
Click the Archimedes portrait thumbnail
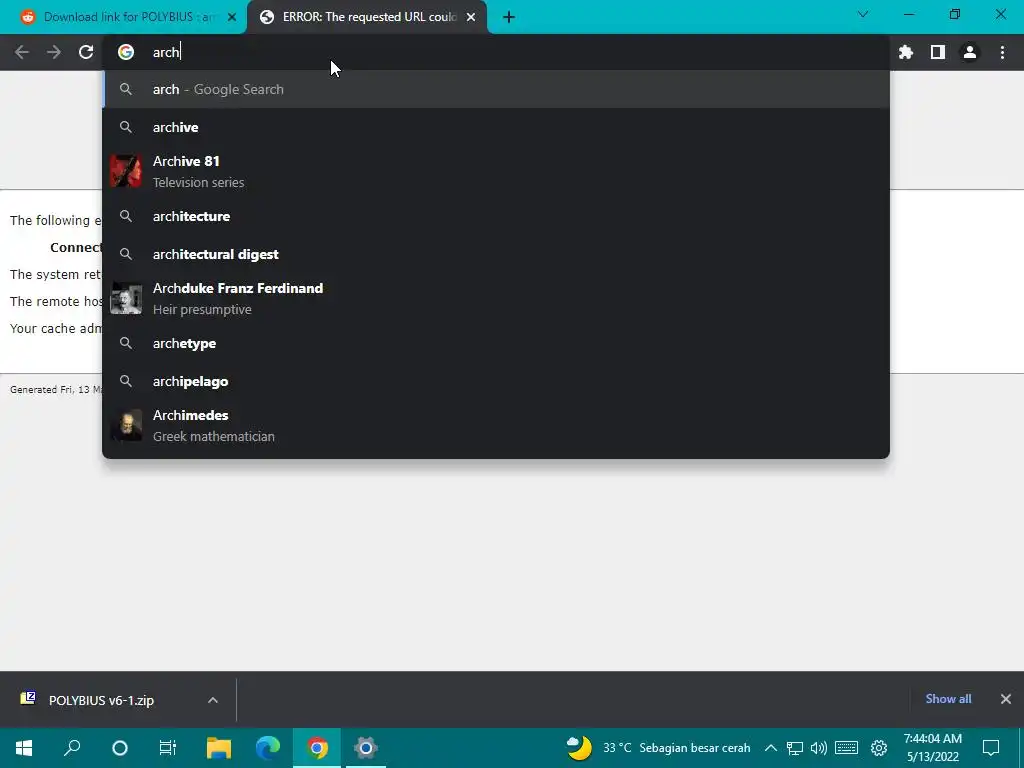(126, 426)
